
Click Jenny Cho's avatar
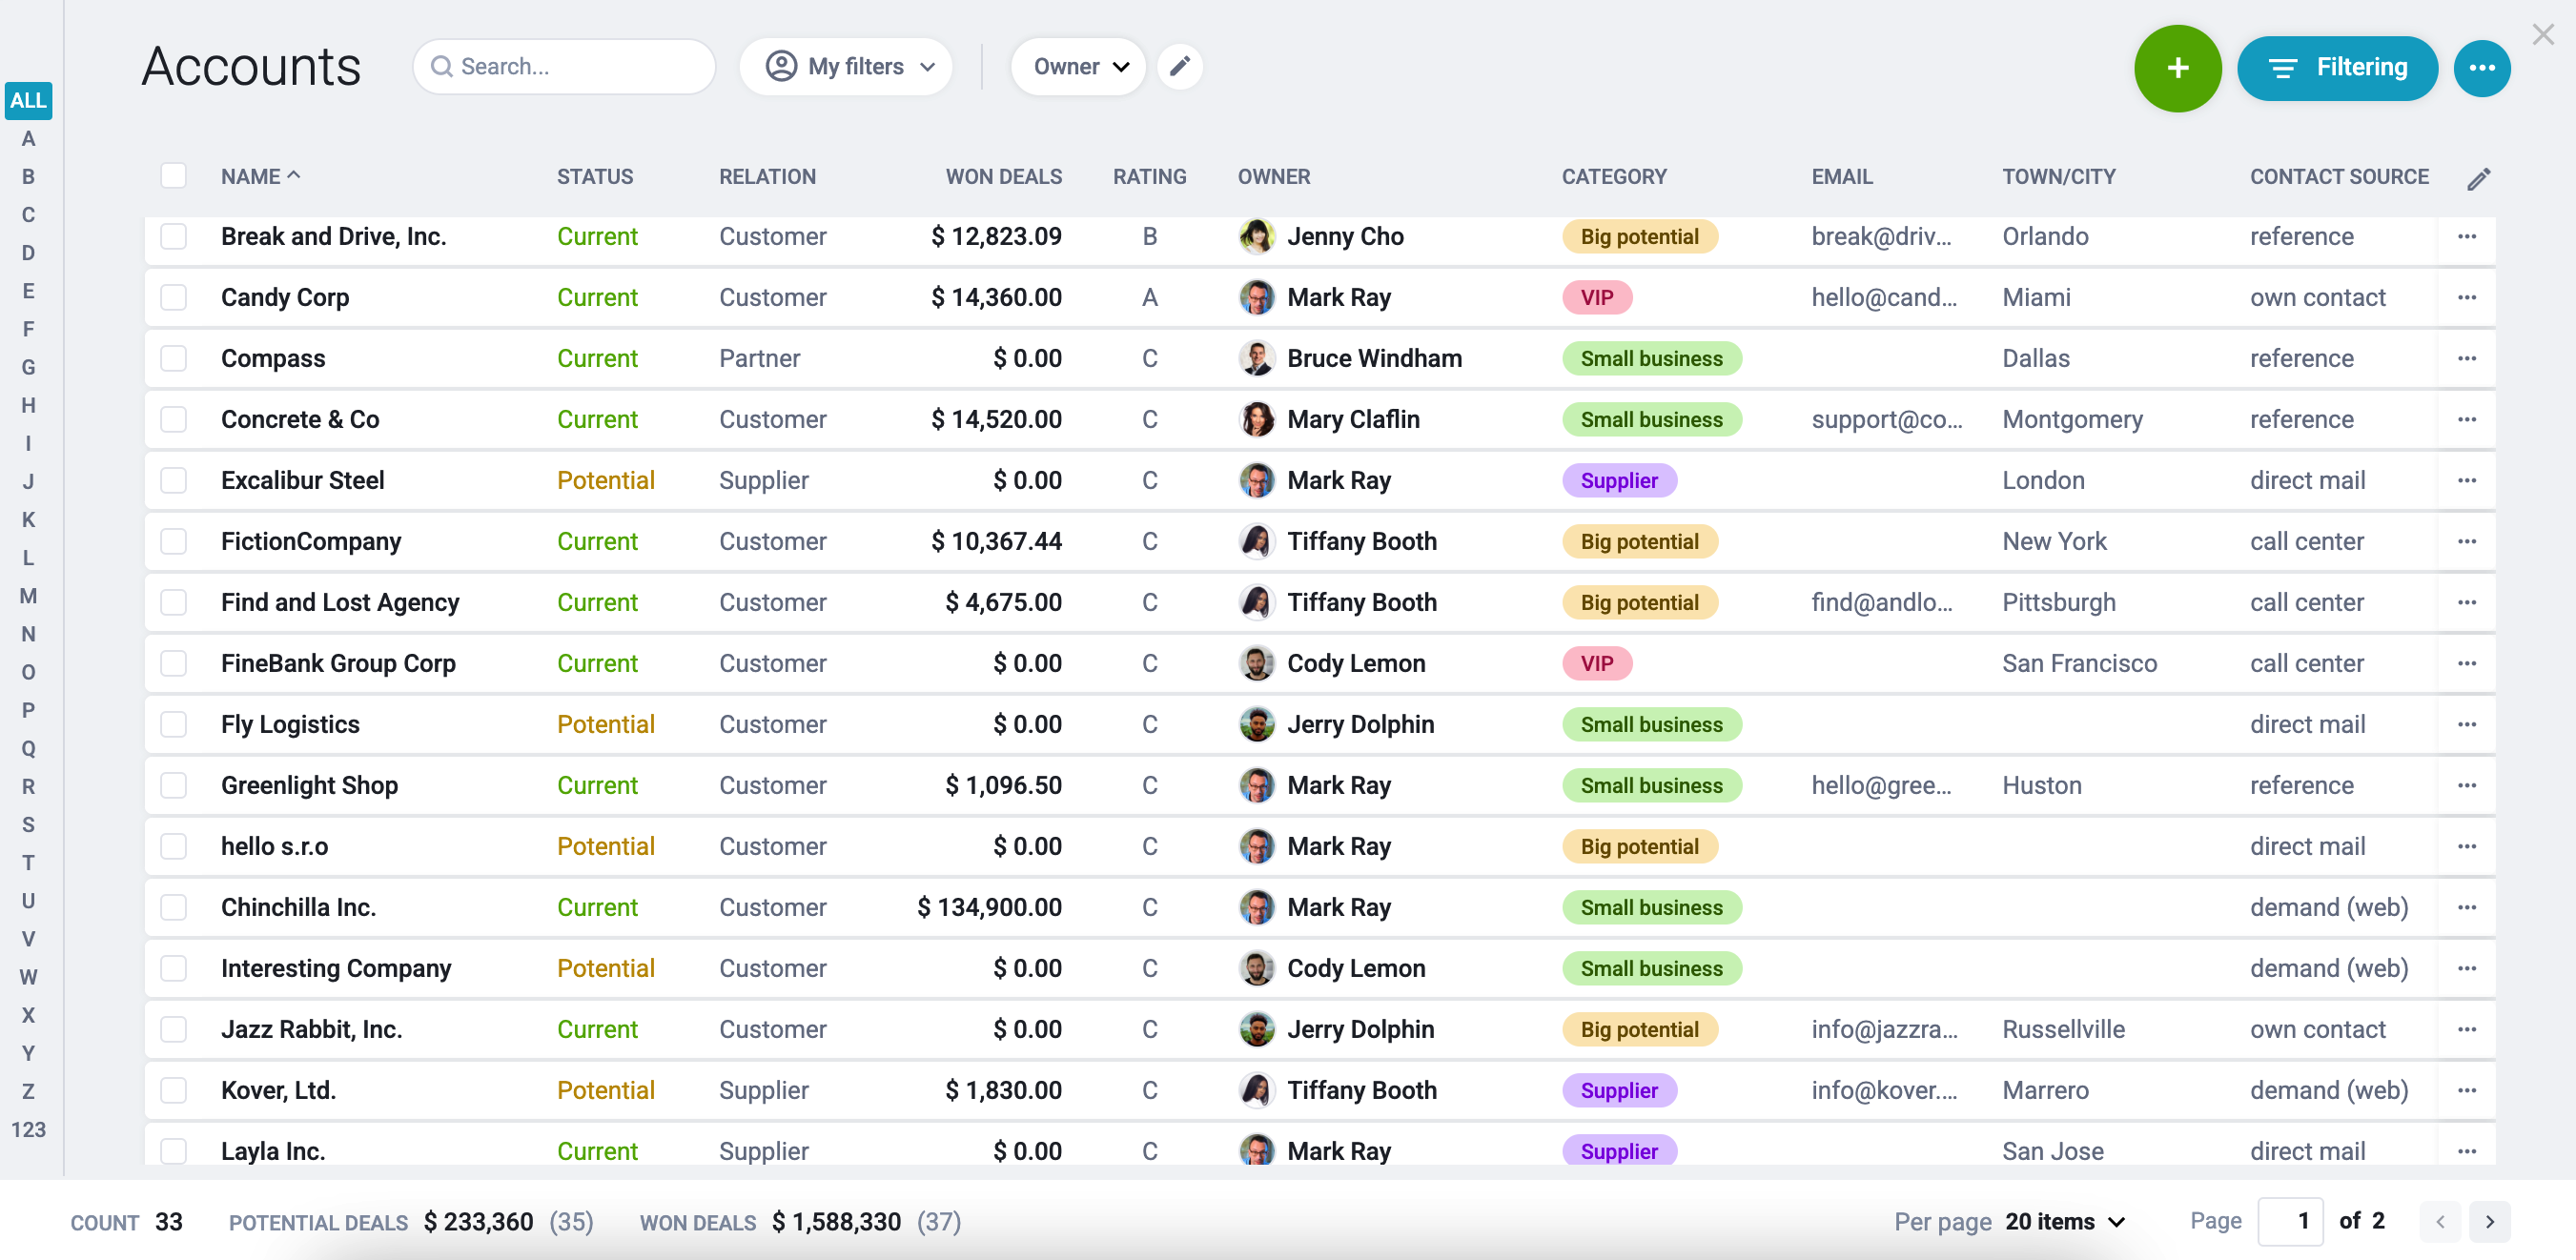point(1256,237)
